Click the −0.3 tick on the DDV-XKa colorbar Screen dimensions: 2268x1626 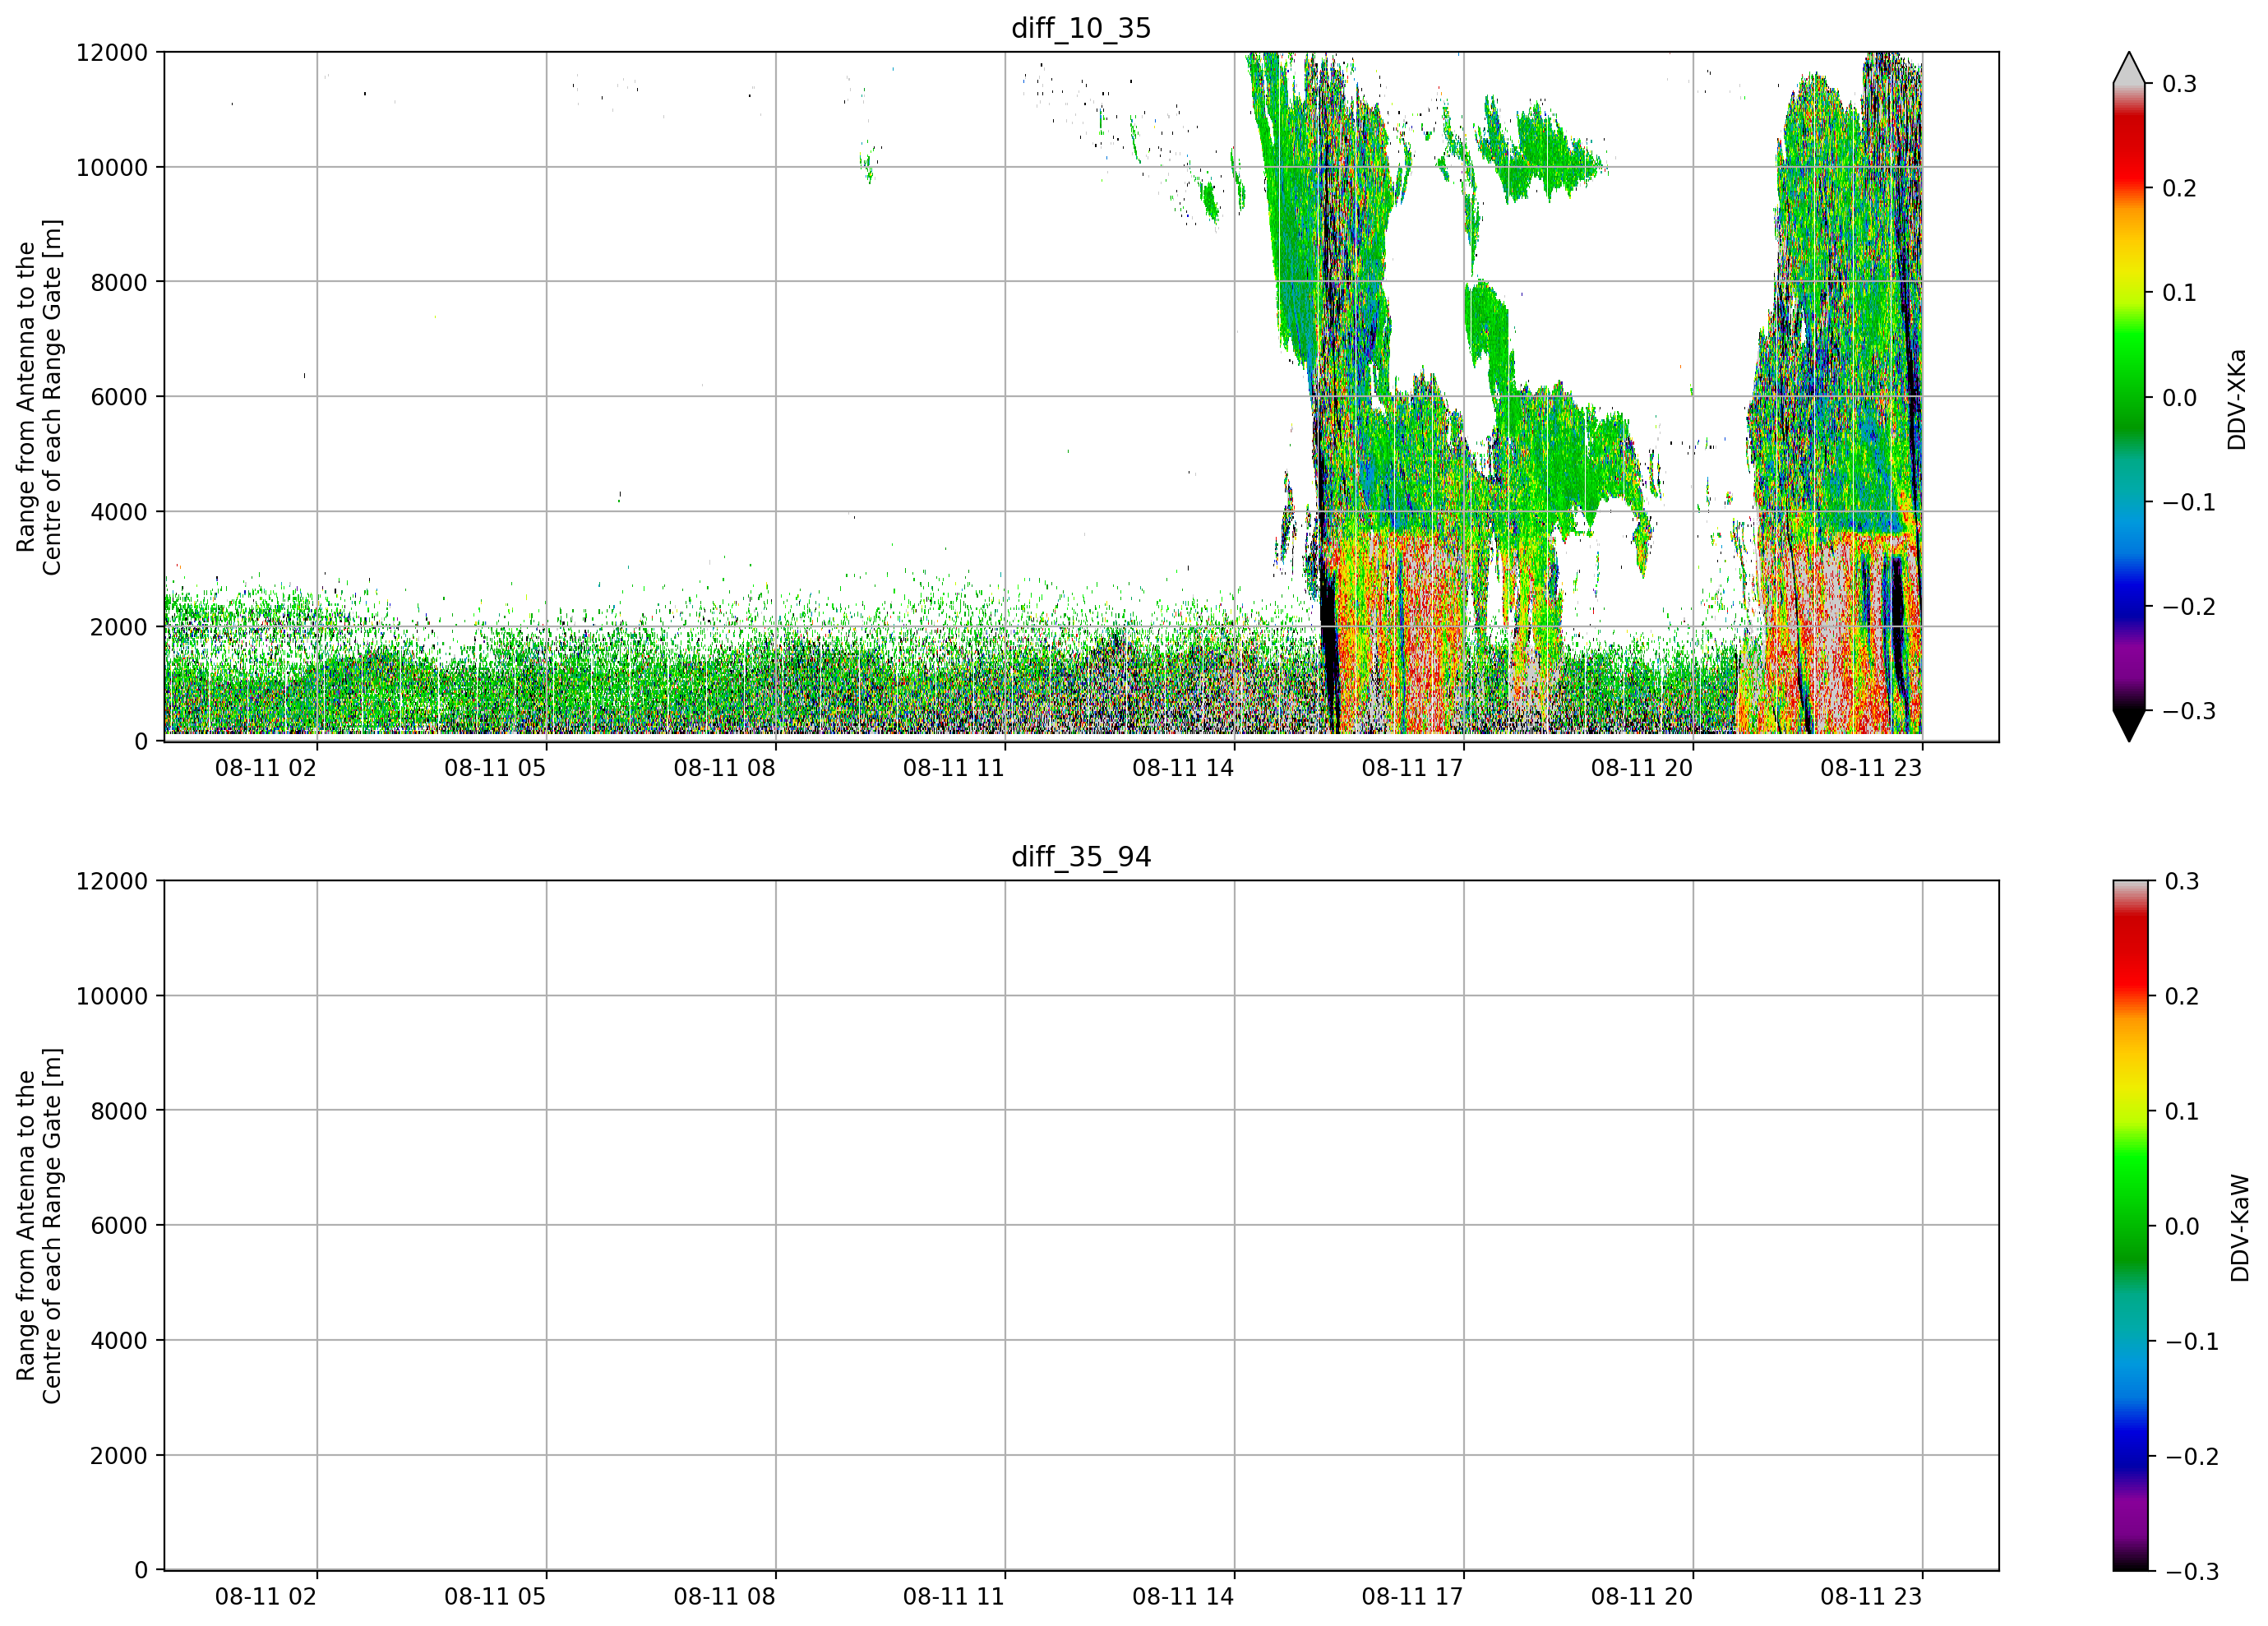(x=2189, y=711)
